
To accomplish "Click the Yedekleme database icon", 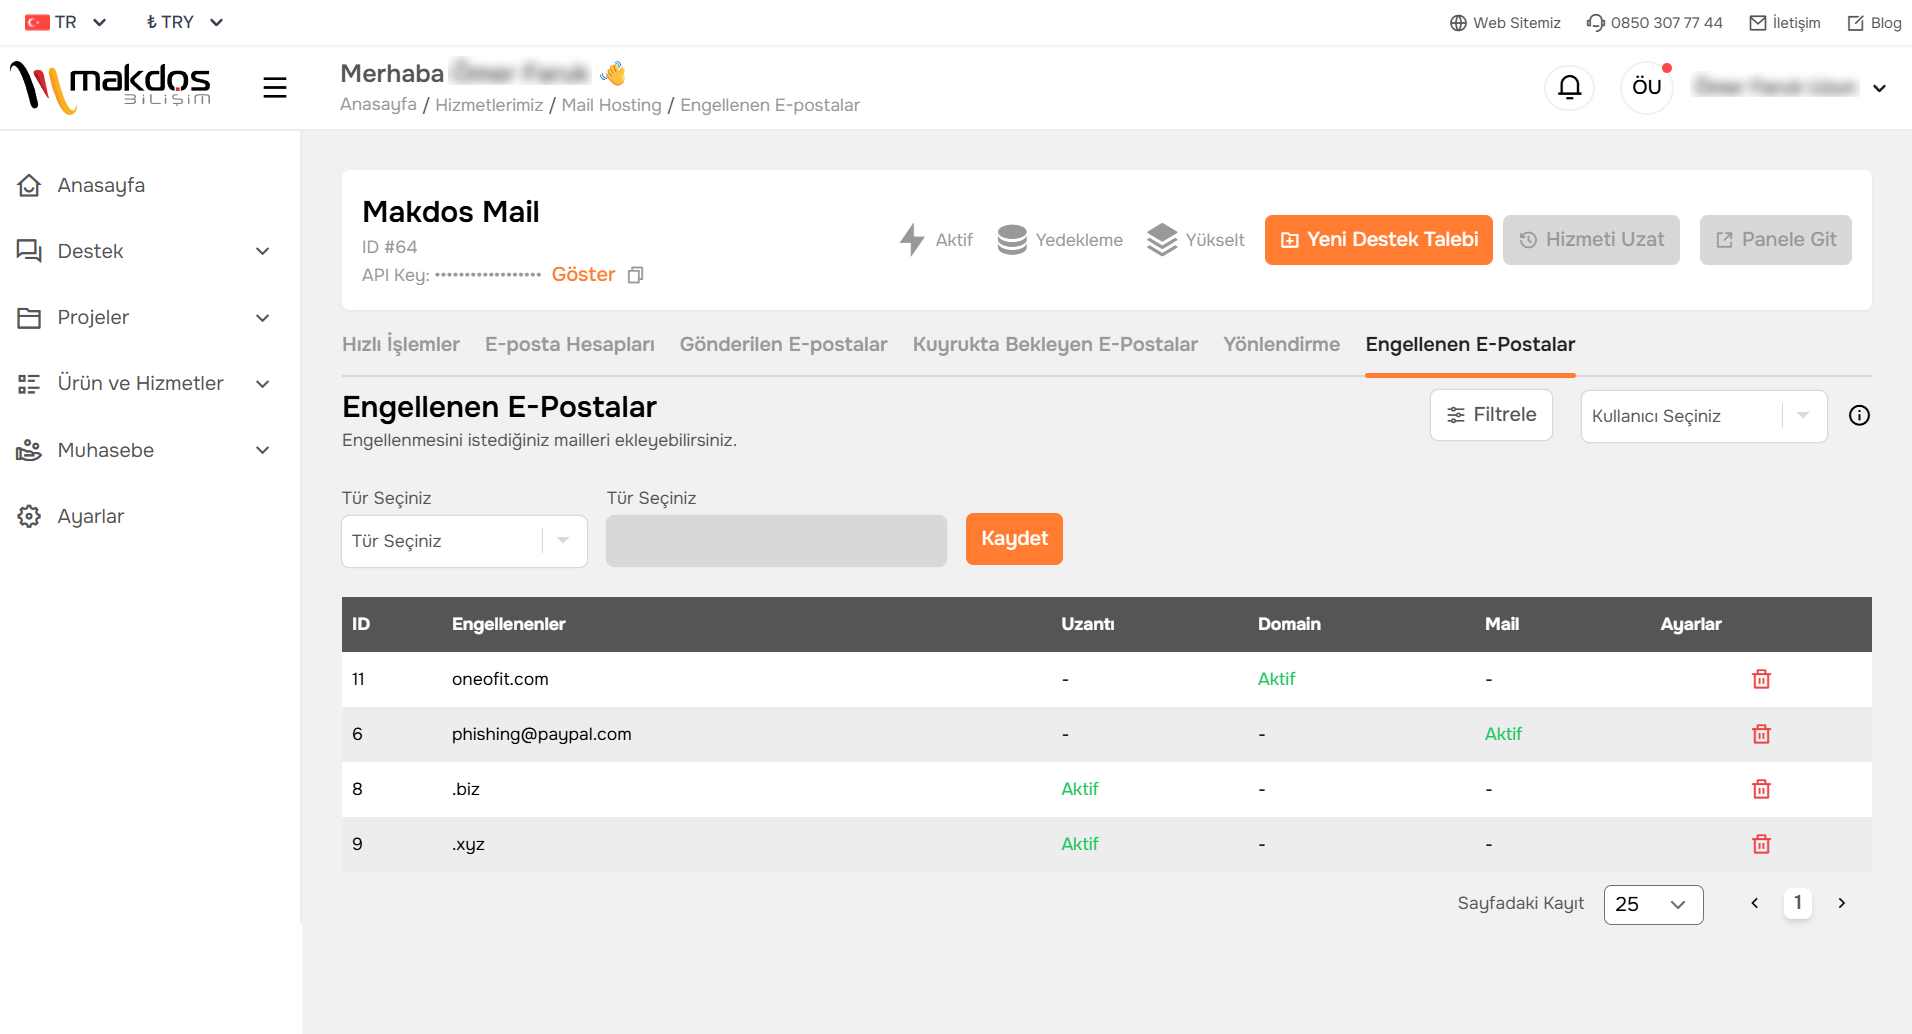I will point(1012,240).
